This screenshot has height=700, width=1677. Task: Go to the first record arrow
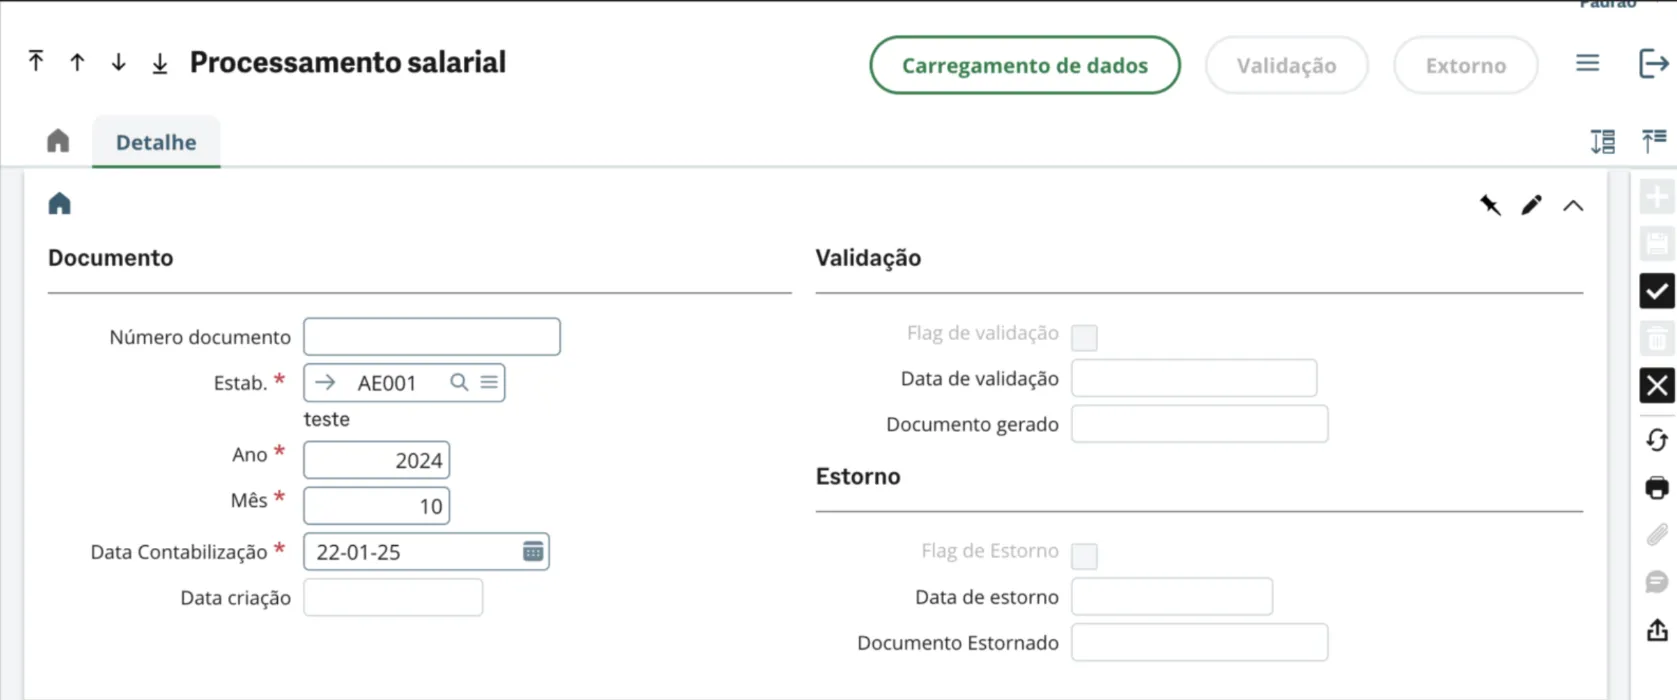click(36, 62)
